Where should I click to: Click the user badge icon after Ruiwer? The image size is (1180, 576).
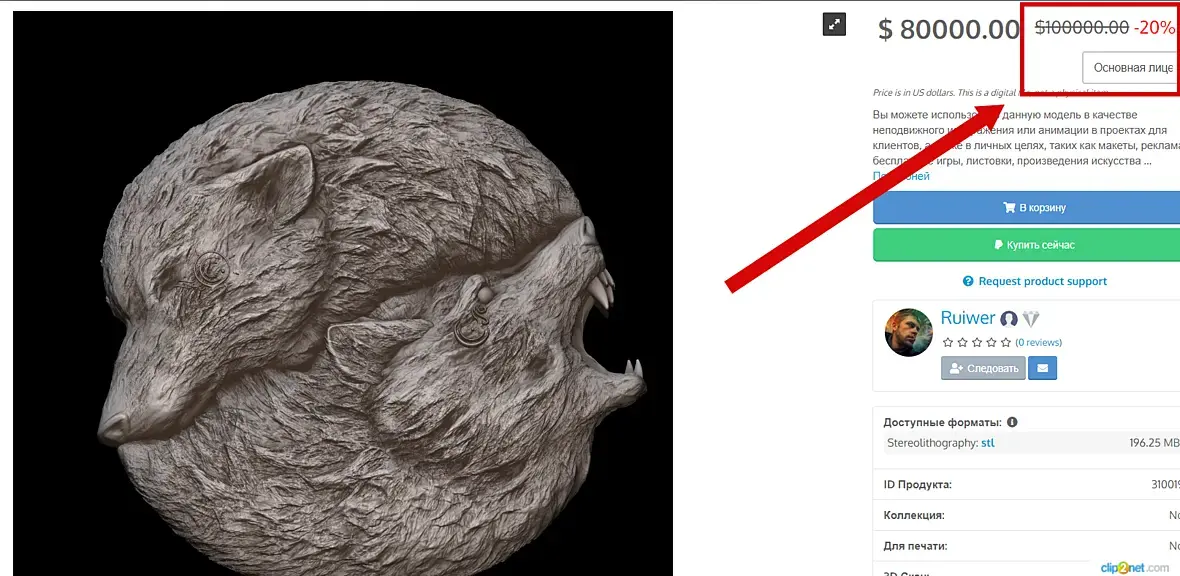click(1009, 319)
